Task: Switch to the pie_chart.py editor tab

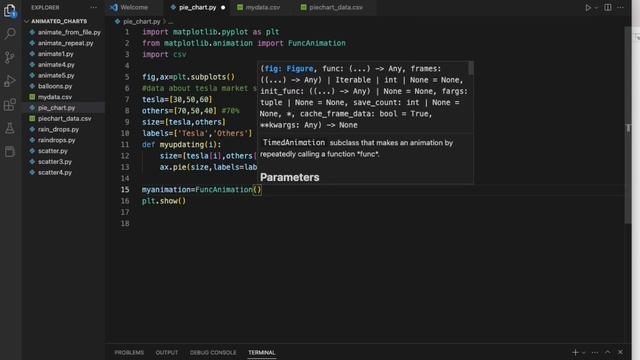Action: coord(197,7)
